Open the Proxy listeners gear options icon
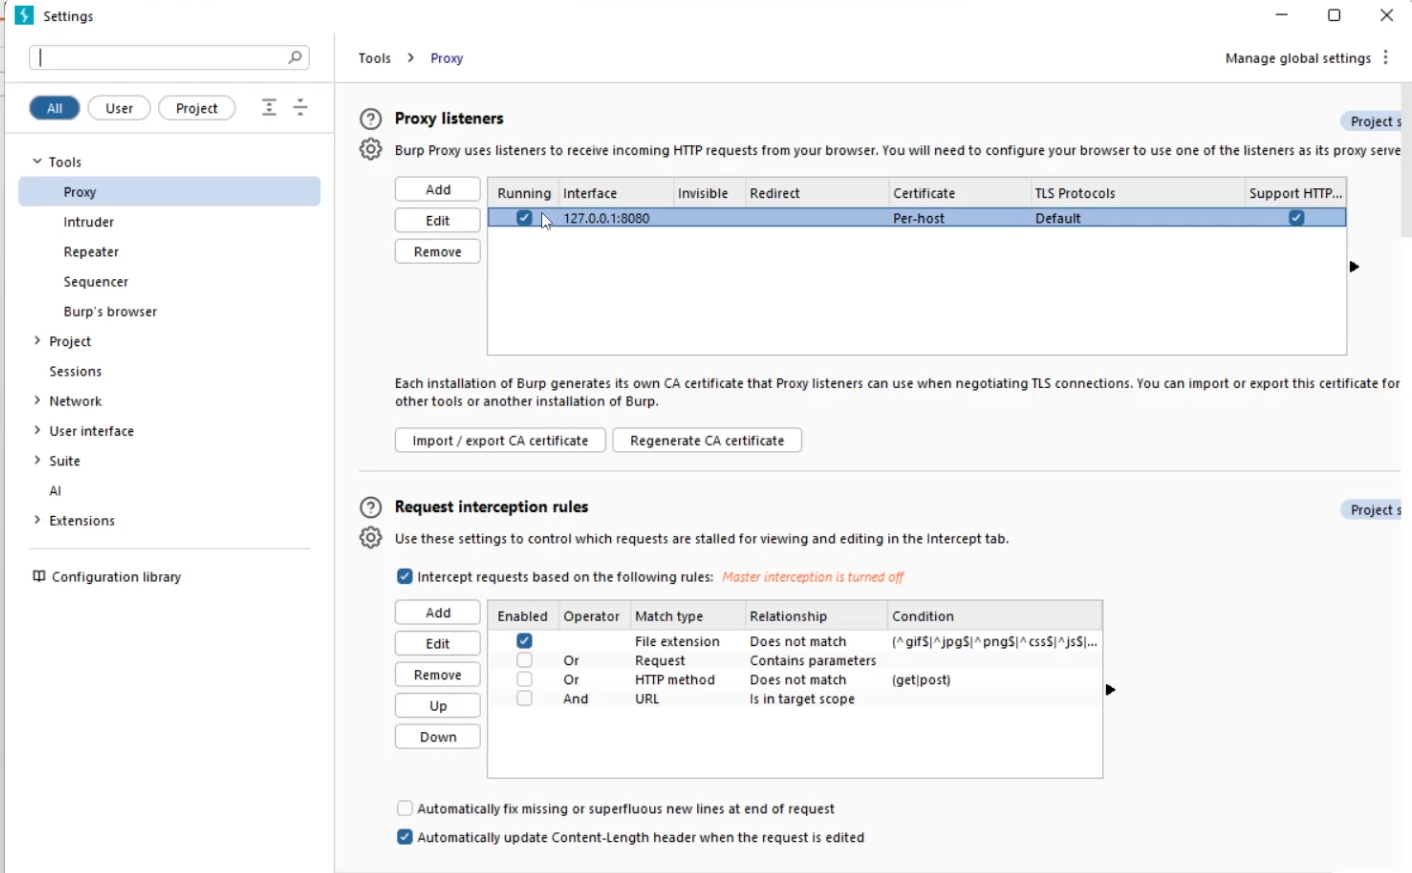 tap(371, 149)
